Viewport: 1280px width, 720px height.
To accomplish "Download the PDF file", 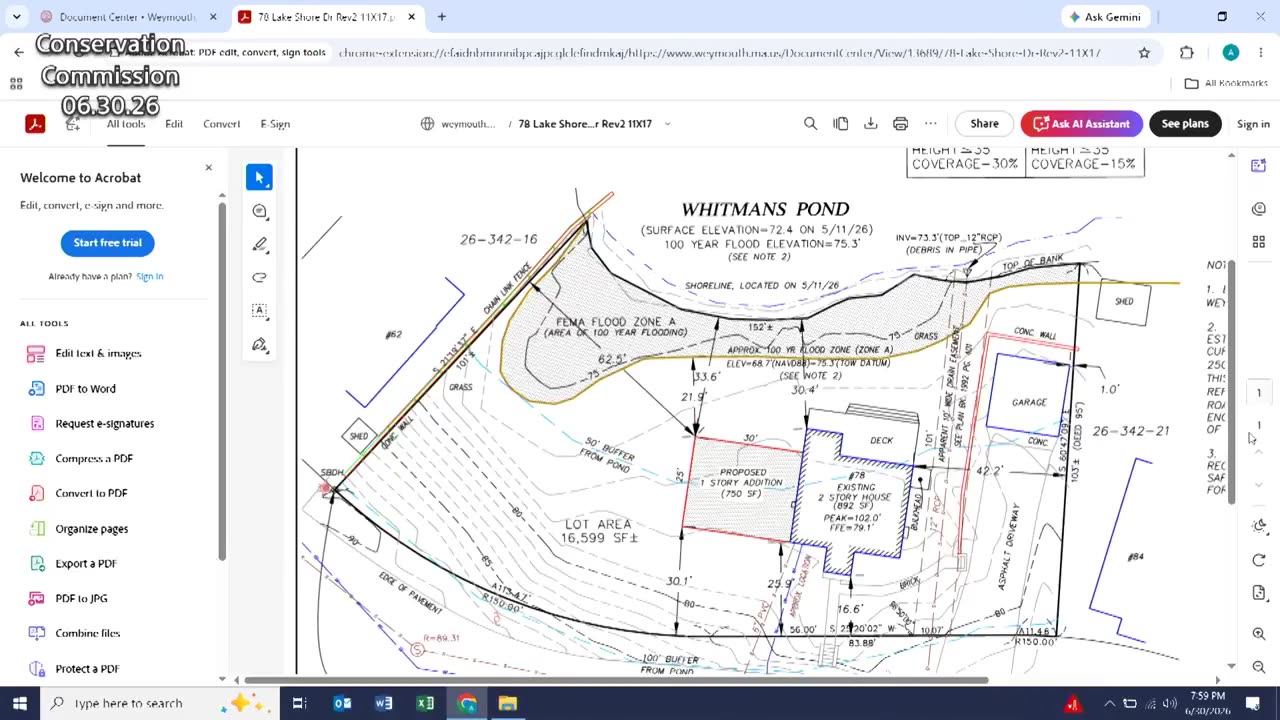I will 871,124.
